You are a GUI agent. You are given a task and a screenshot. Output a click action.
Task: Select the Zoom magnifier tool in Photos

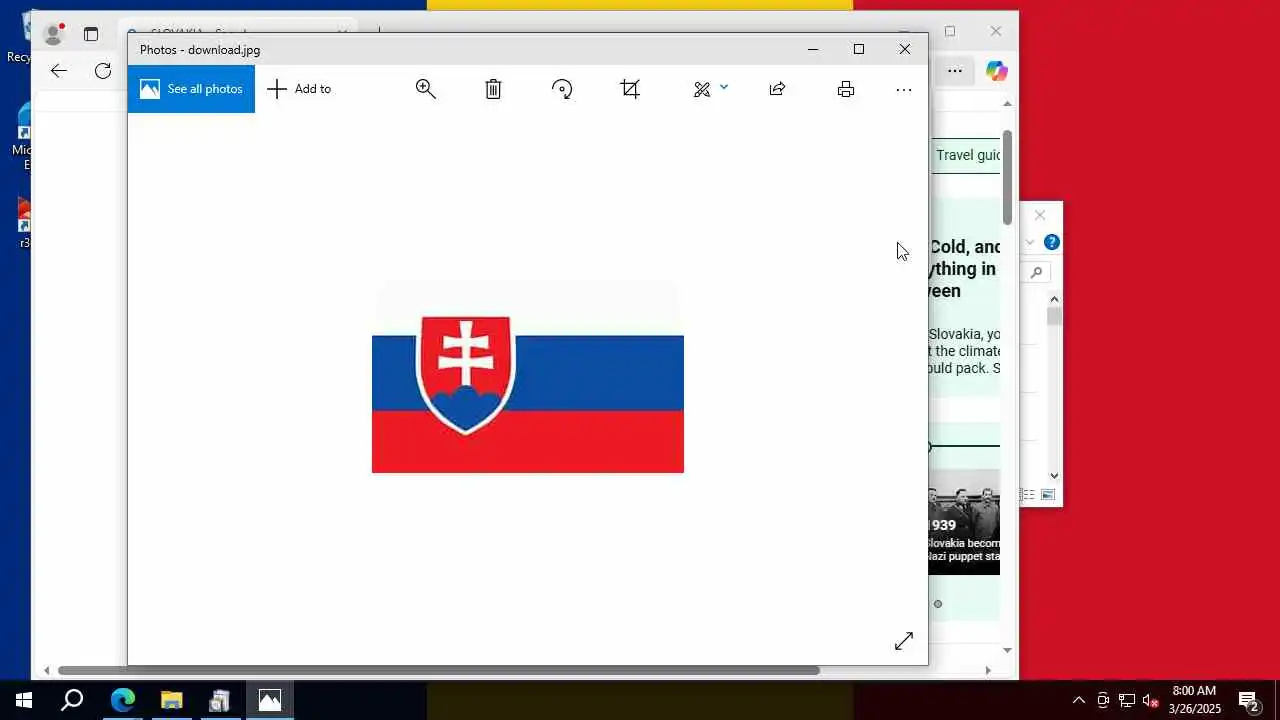(x=426, y=89)
